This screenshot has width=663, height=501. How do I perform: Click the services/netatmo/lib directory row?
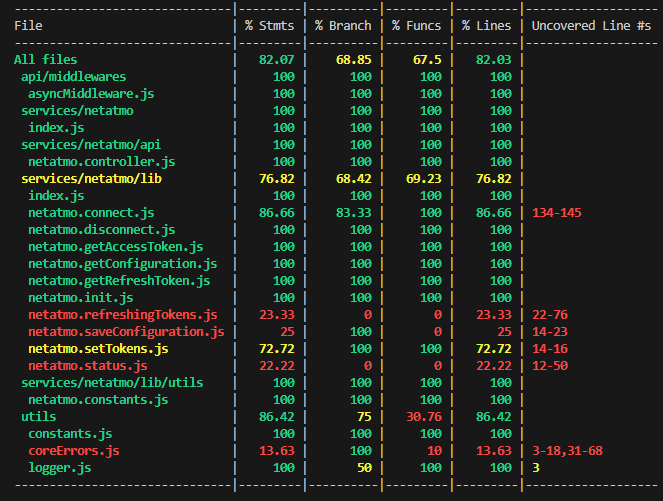[91, 179]
